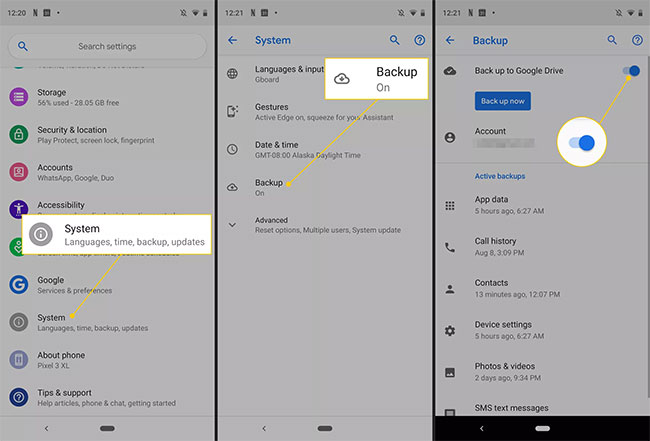
Task: Tap Device settings gear icon
Action: 450,331
